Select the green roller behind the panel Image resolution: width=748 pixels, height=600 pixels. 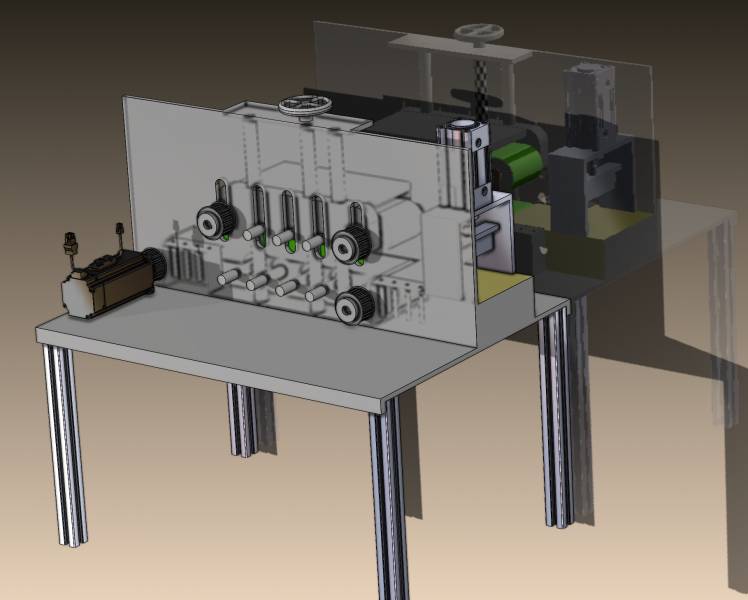(520, 166)
